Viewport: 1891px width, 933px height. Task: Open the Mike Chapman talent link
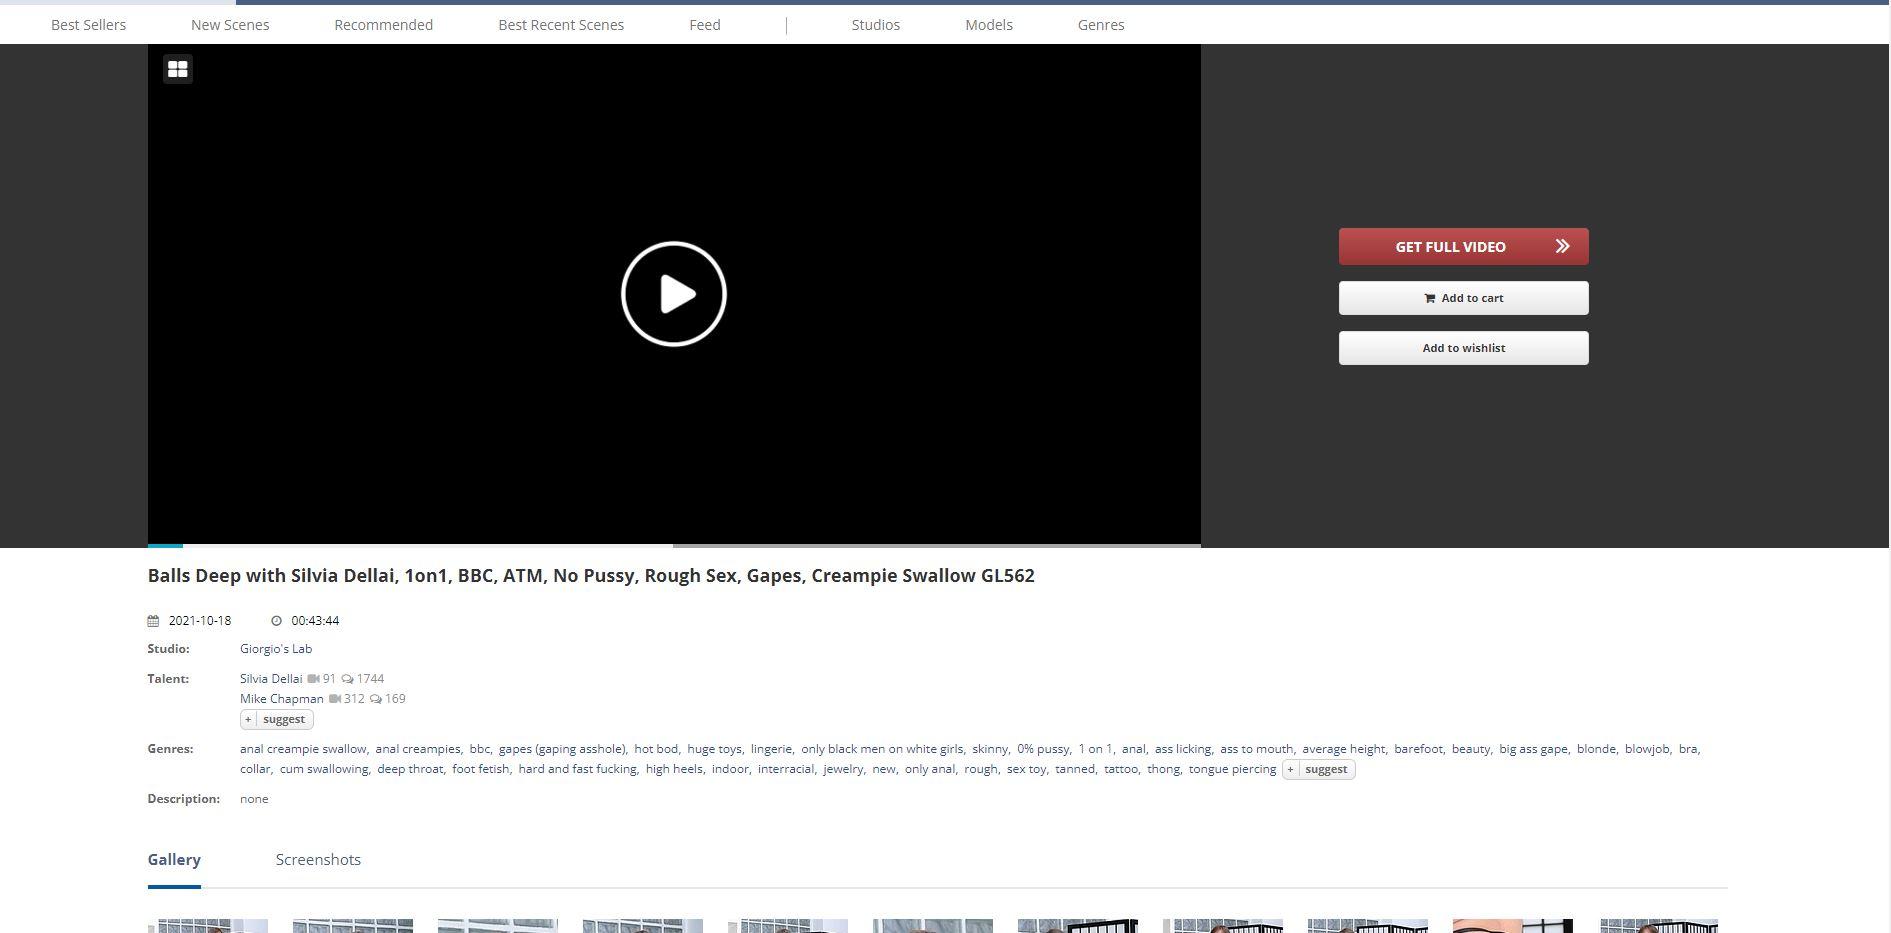(281, 699)
